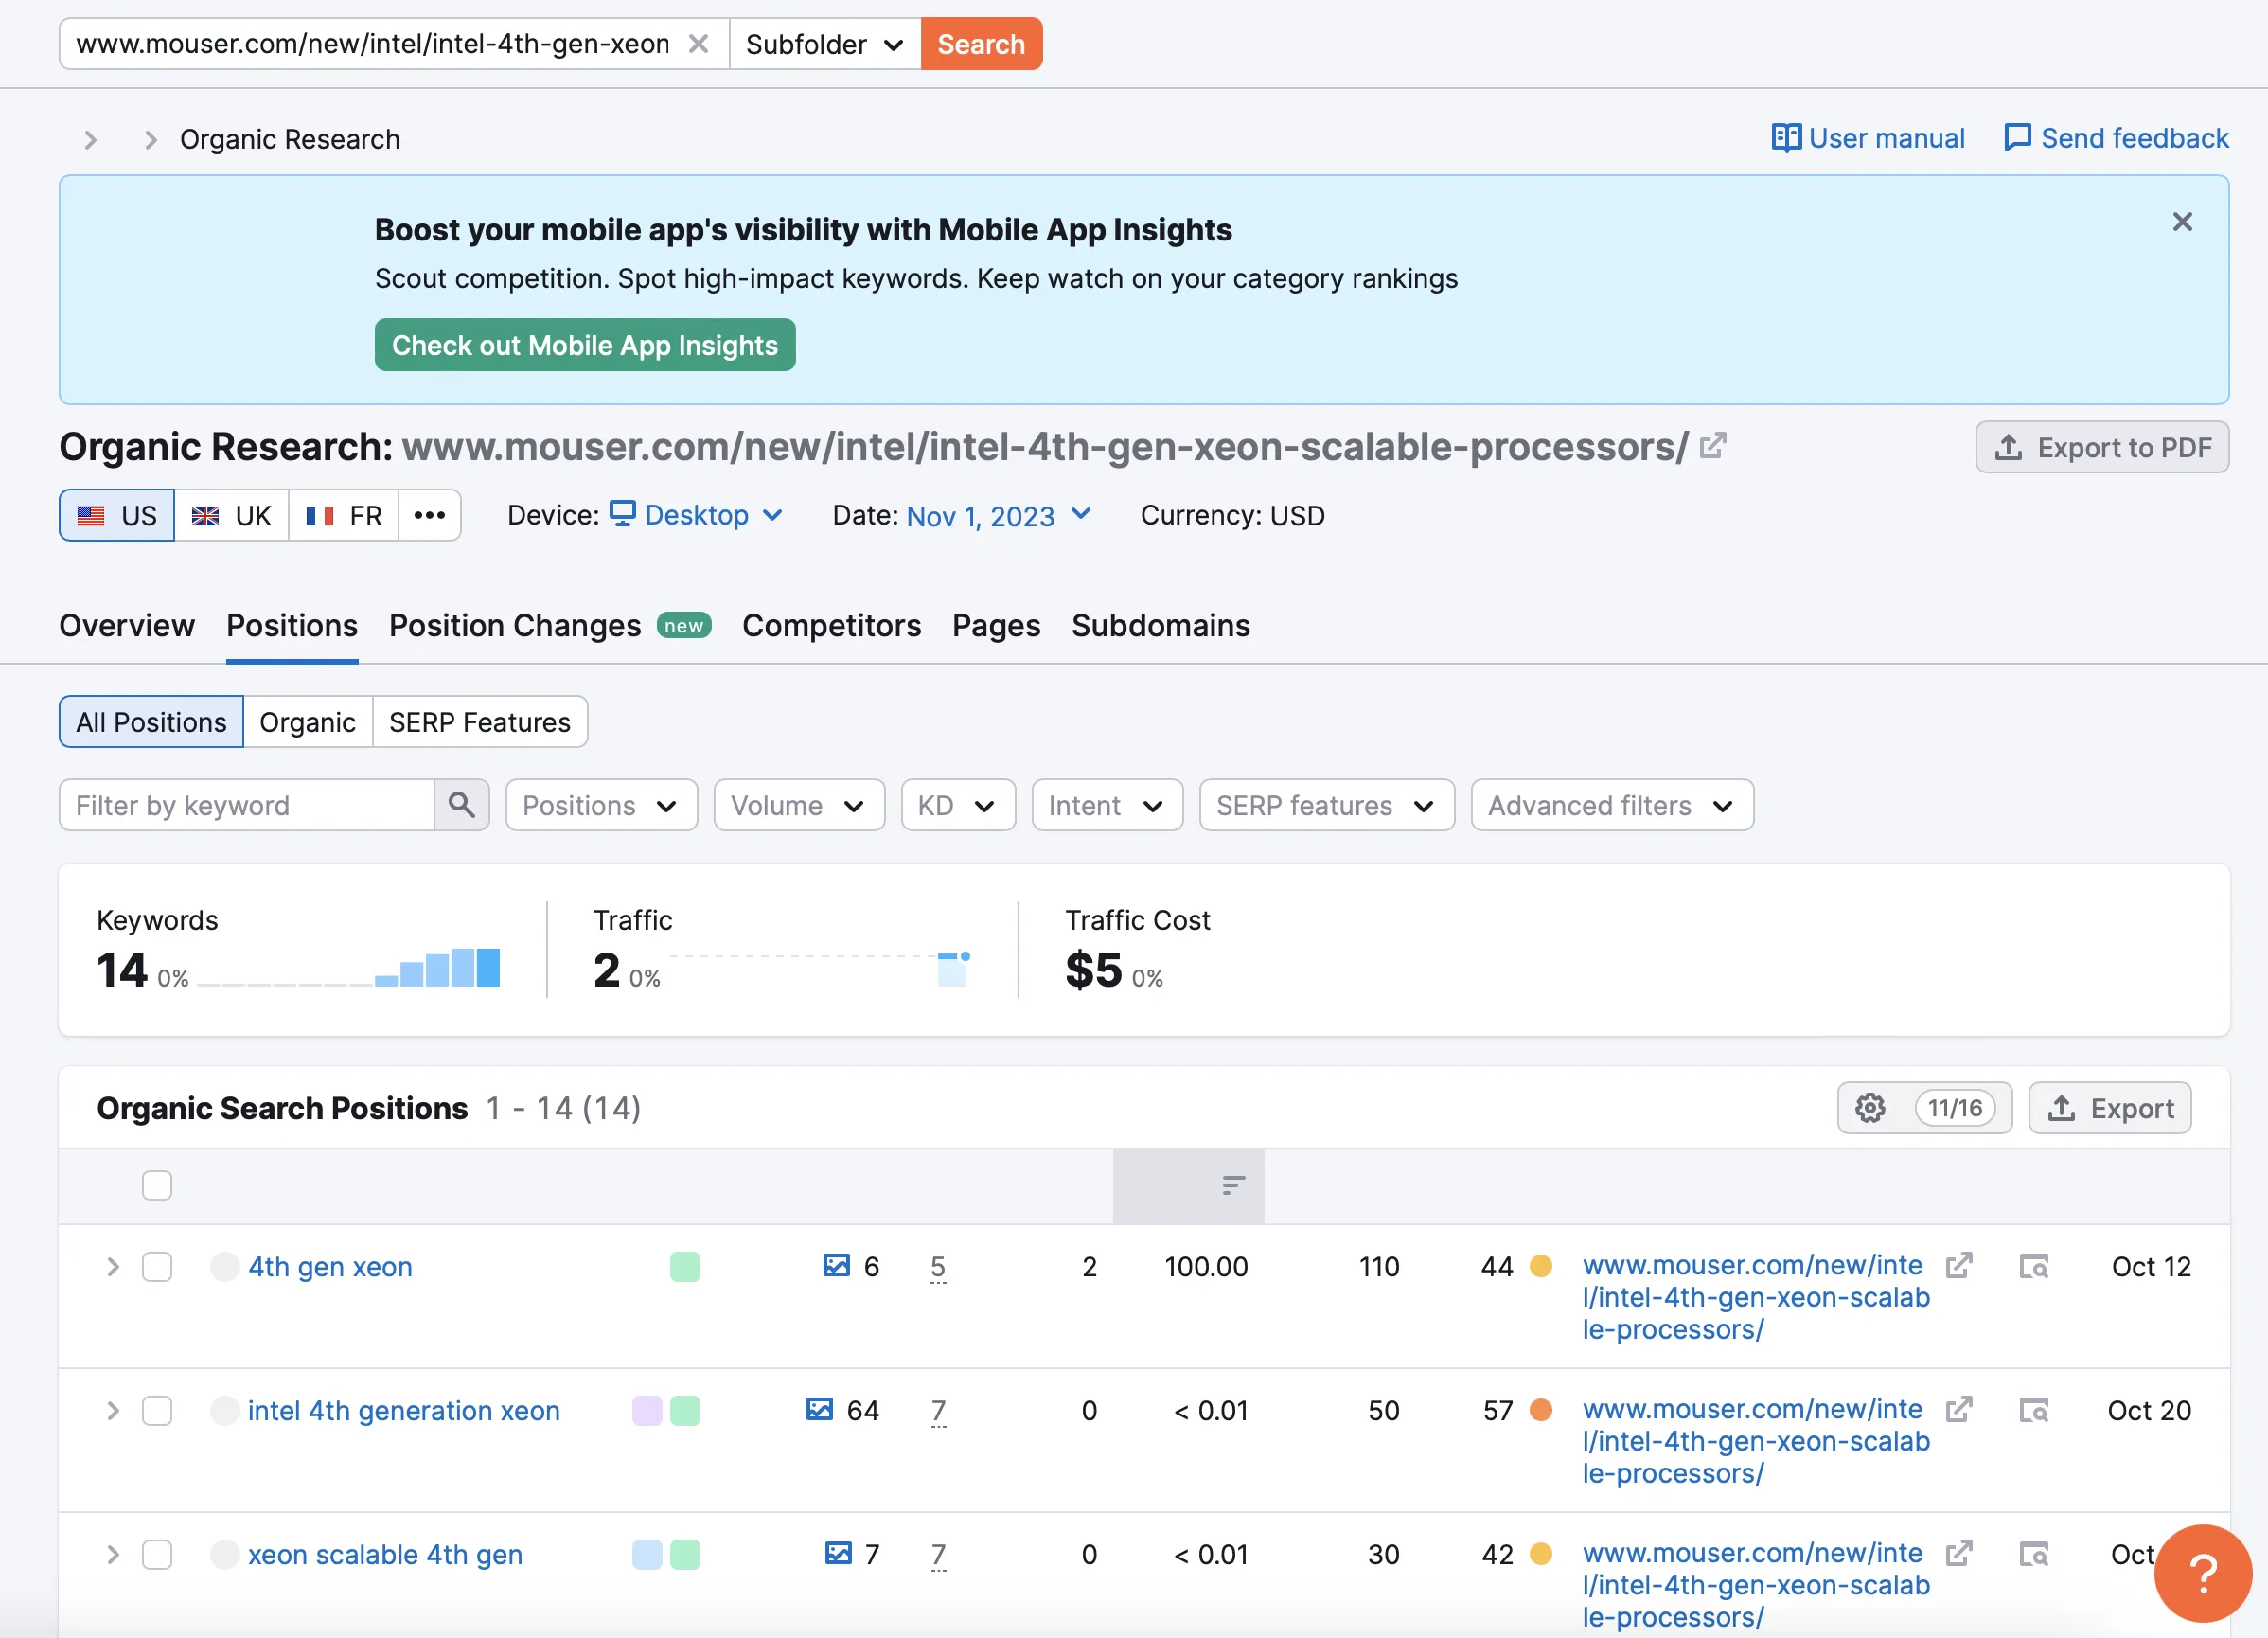Click add-to-list circle for intel 4th generation xeon

[225, 1411]
